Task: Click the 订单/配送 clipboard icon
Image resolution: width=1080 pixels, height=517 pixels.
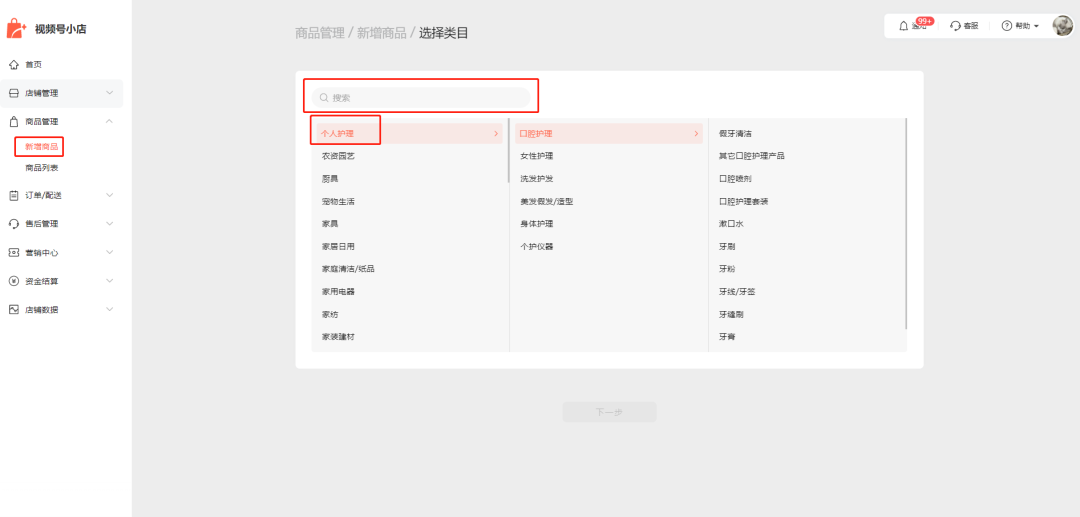Action: [14, 195]
